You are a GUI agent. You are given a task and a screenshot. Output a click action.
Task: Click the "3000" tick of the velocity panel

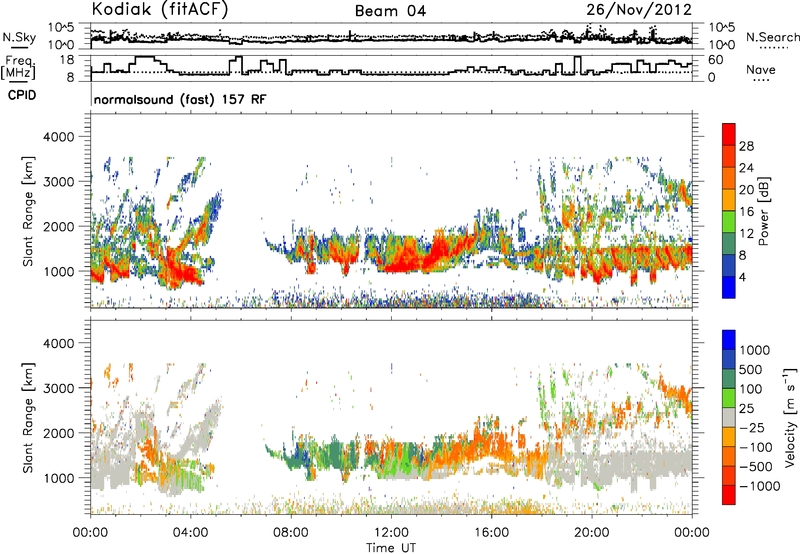(59, 388)
